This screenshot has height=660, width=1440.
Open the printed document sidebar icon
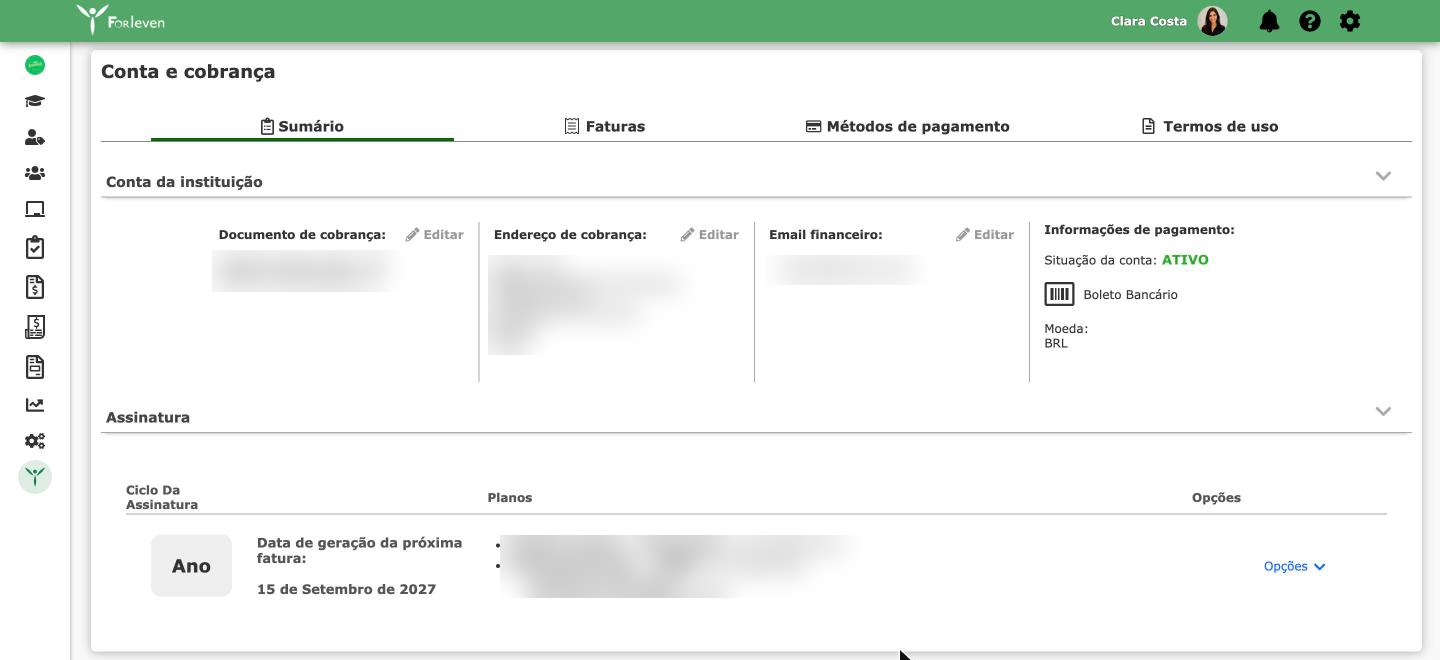tap(35, 367)
